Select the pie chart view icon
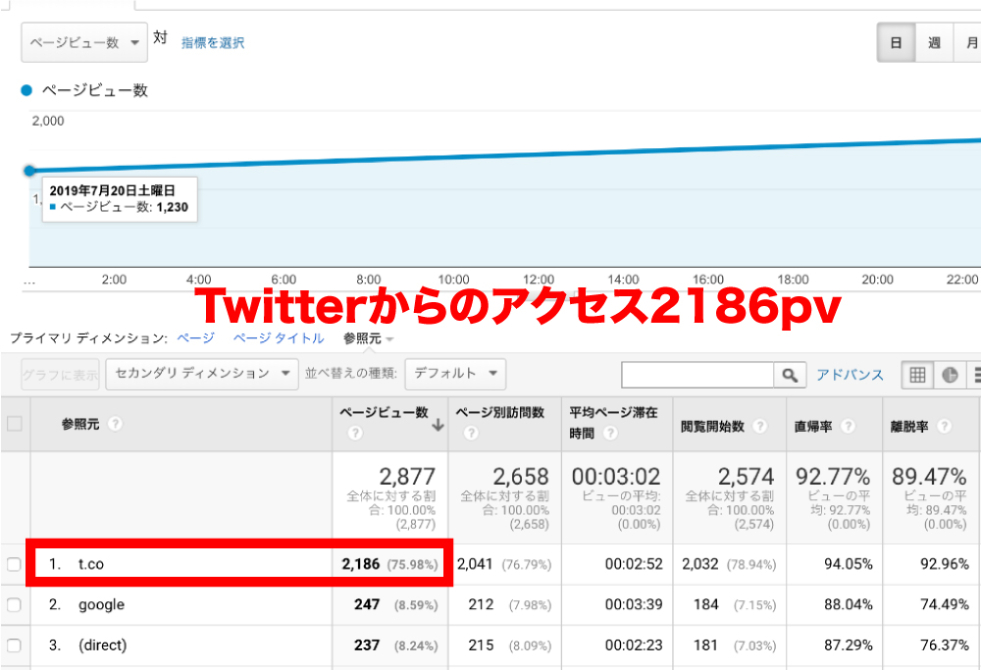The height and width of the screenshot is (670, 981). (x=950, y=375)
